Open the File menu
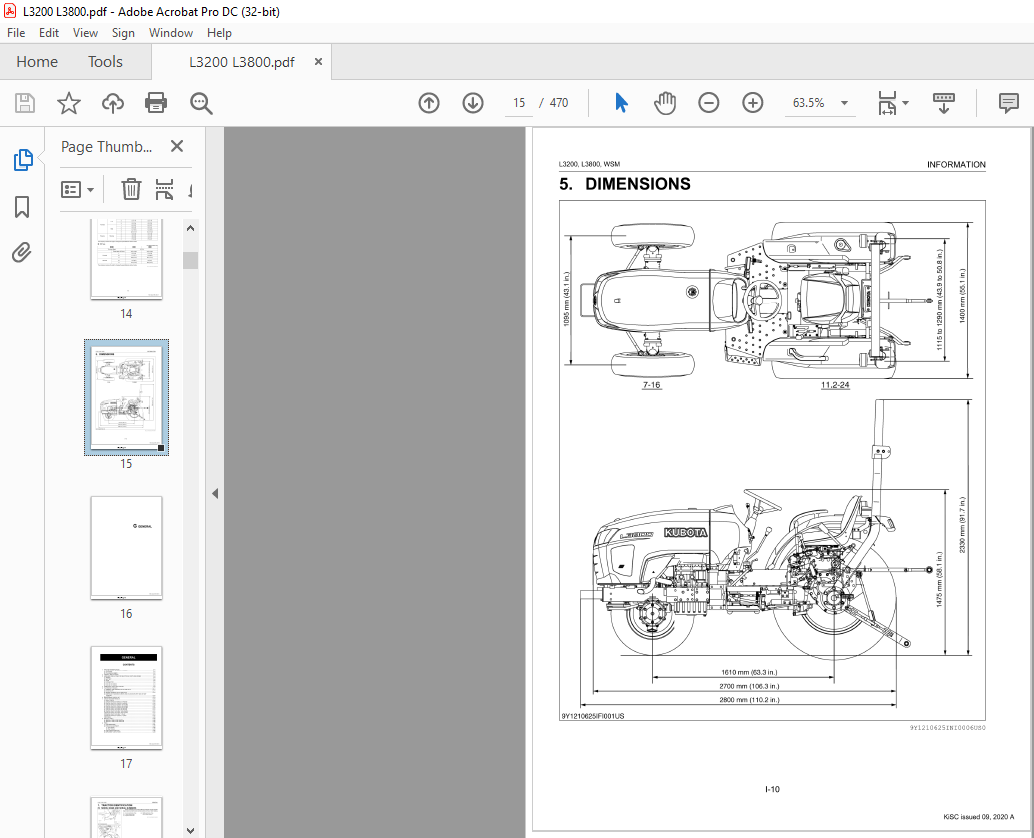The width and height of the screenshot is (1034, 838). (x=16, y=33)
